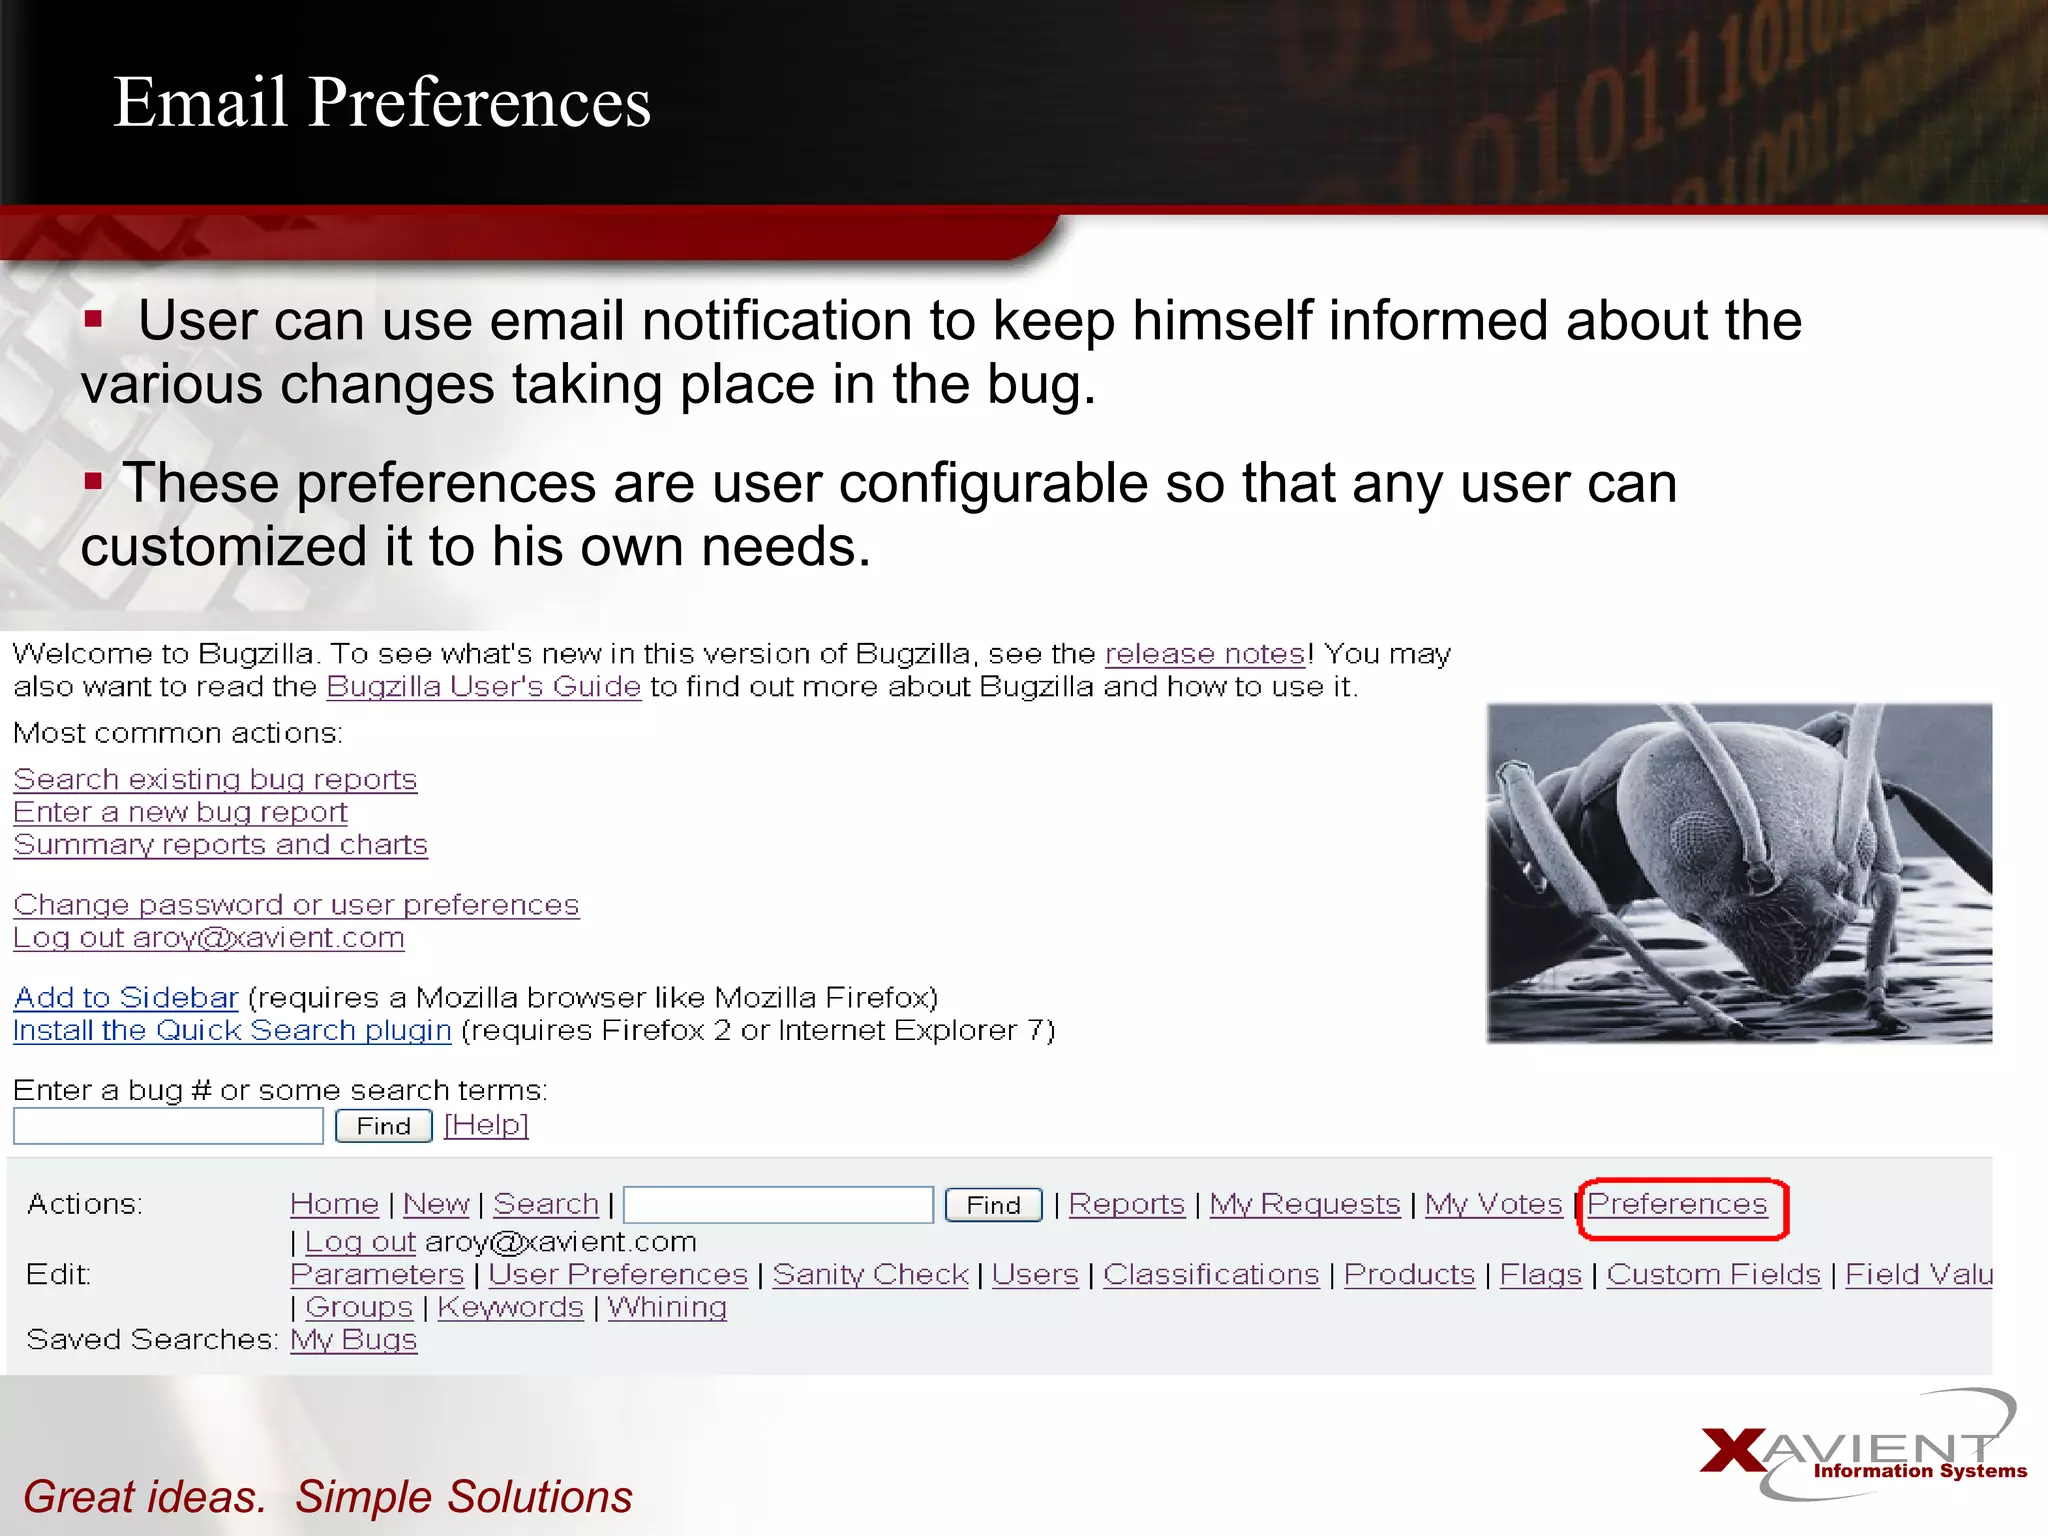This screenshot has height=1536, width=2048.
Task: Open the Bugzilla User's Guide link
Action: 483,687
